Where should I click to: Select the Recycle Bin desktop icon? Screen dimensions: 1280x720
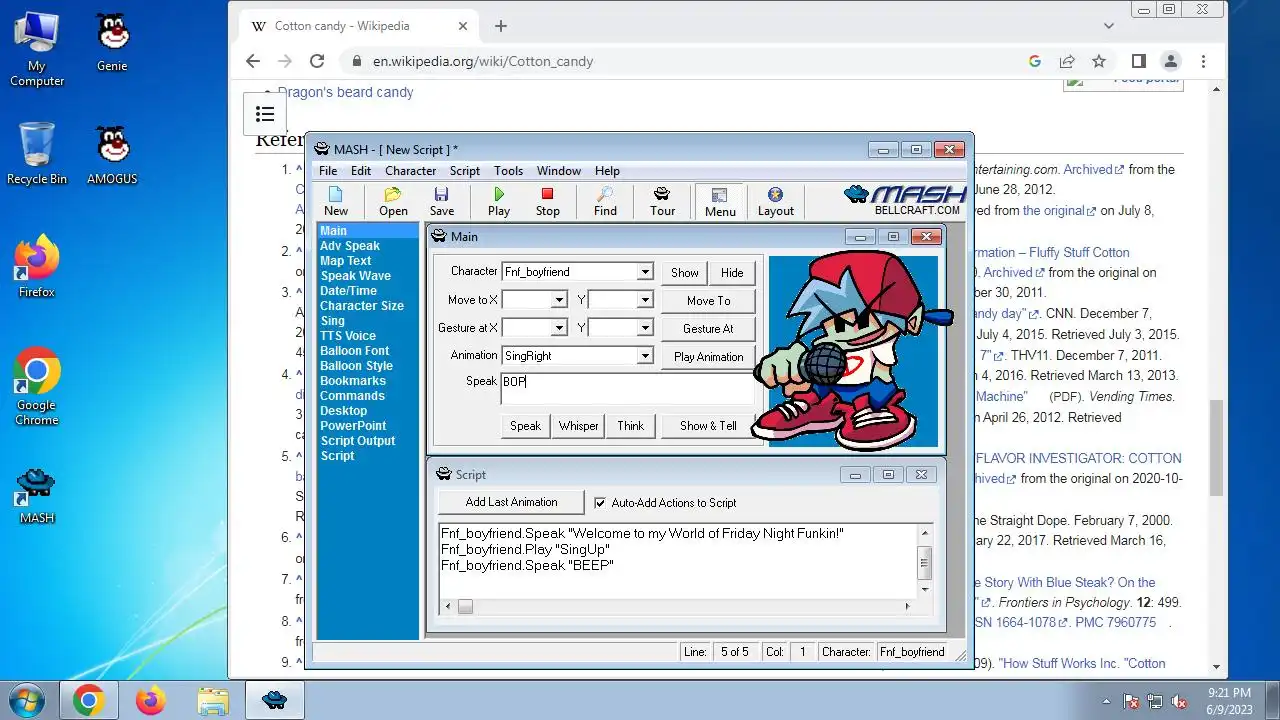click(x=37, y=154)
